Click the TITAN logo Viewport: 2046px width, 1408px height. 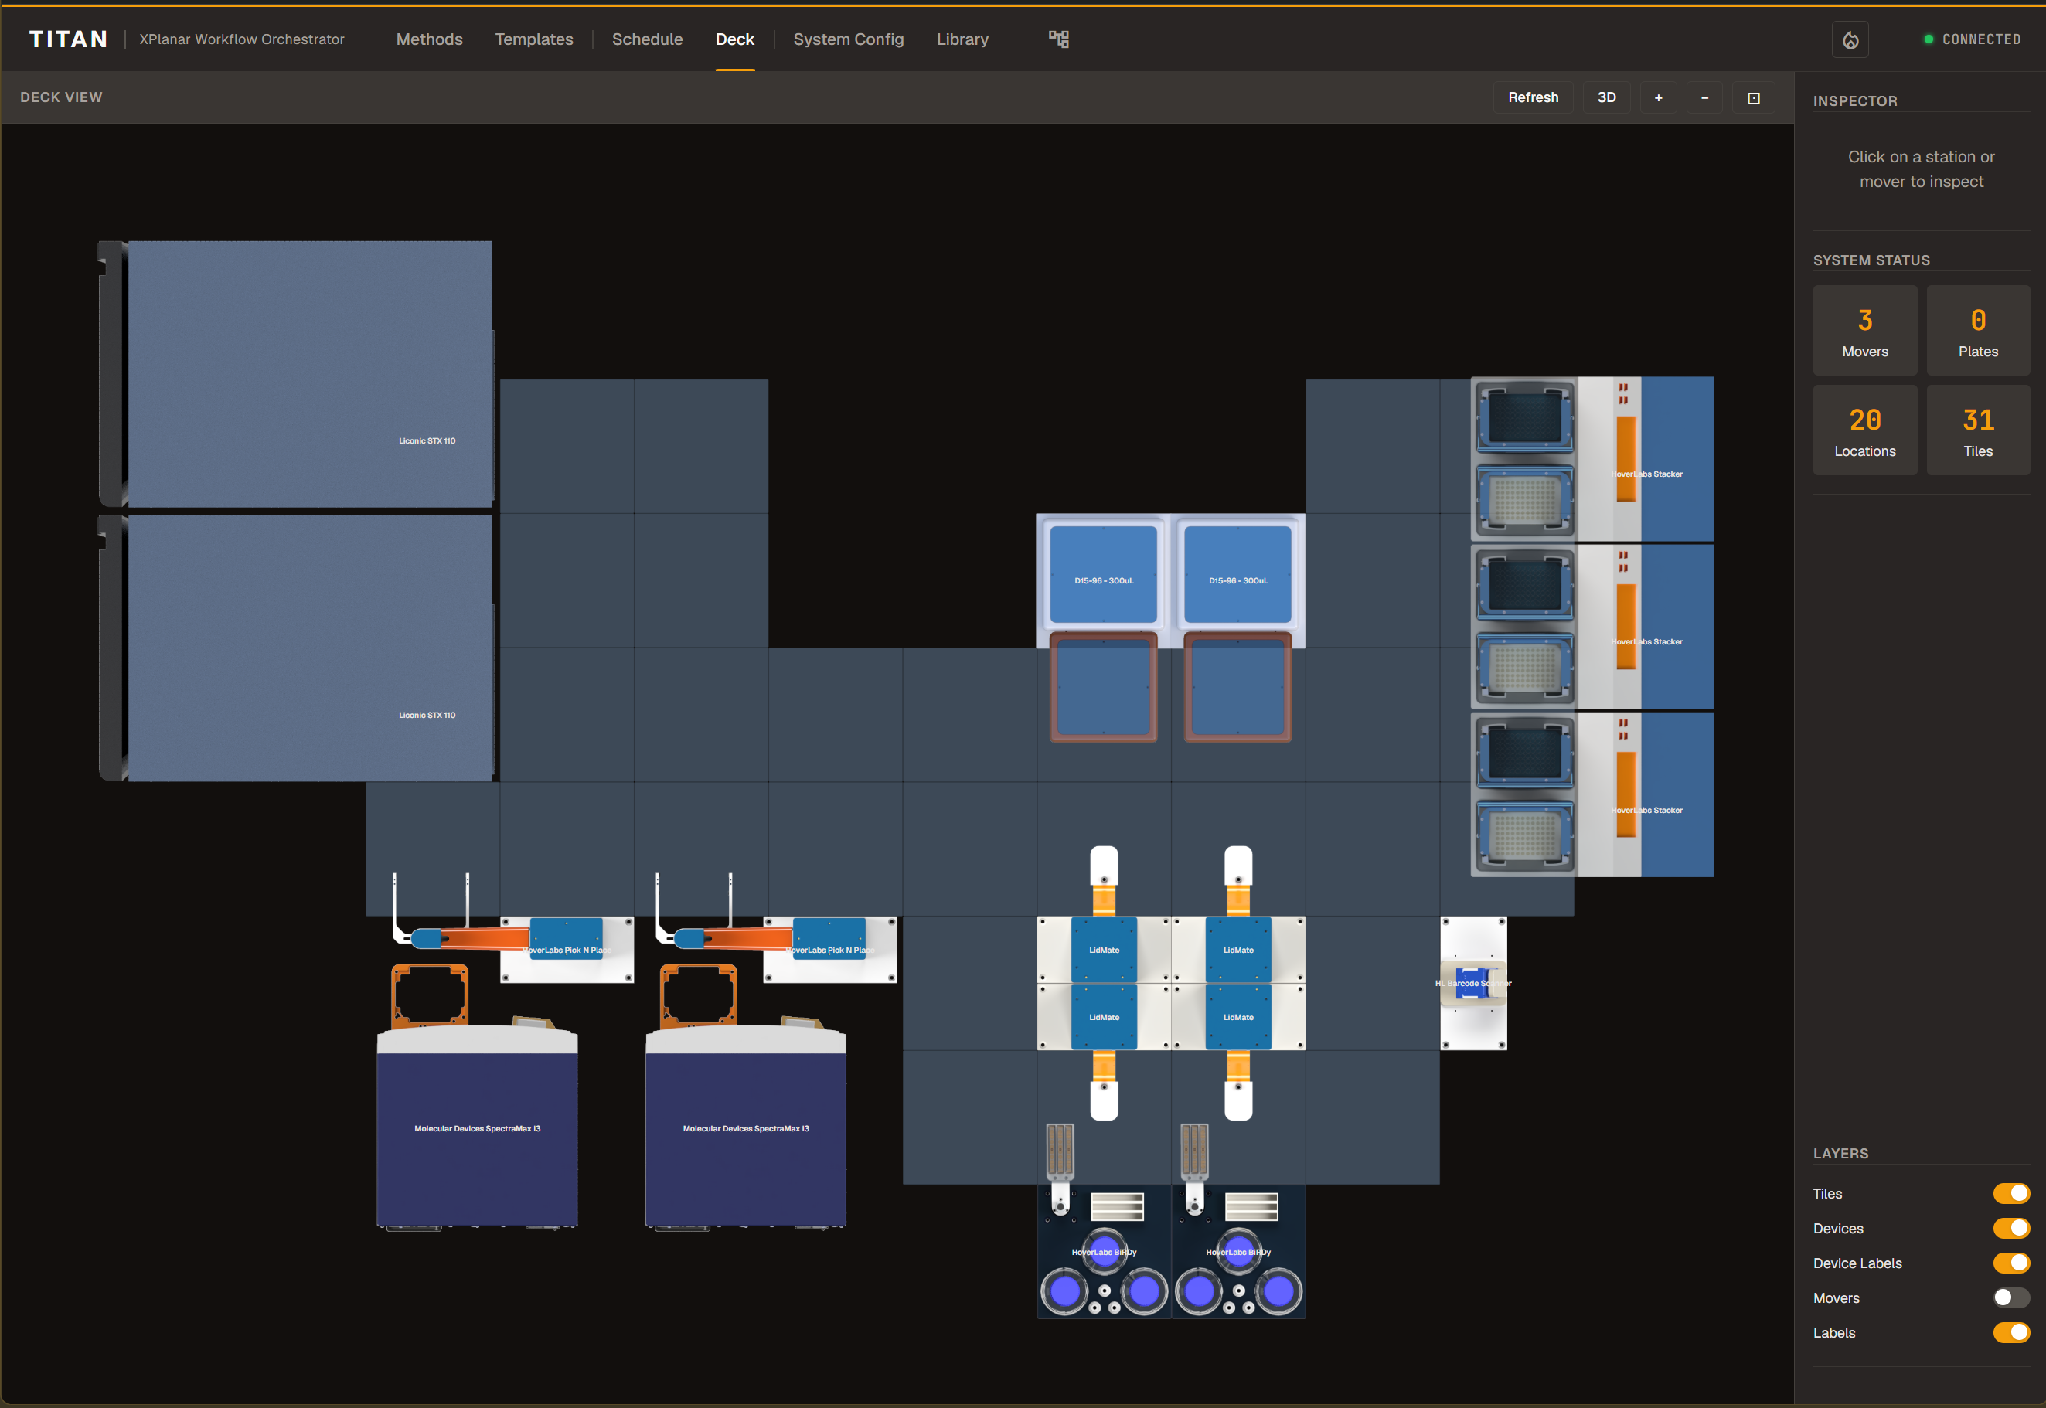(68, 39)
